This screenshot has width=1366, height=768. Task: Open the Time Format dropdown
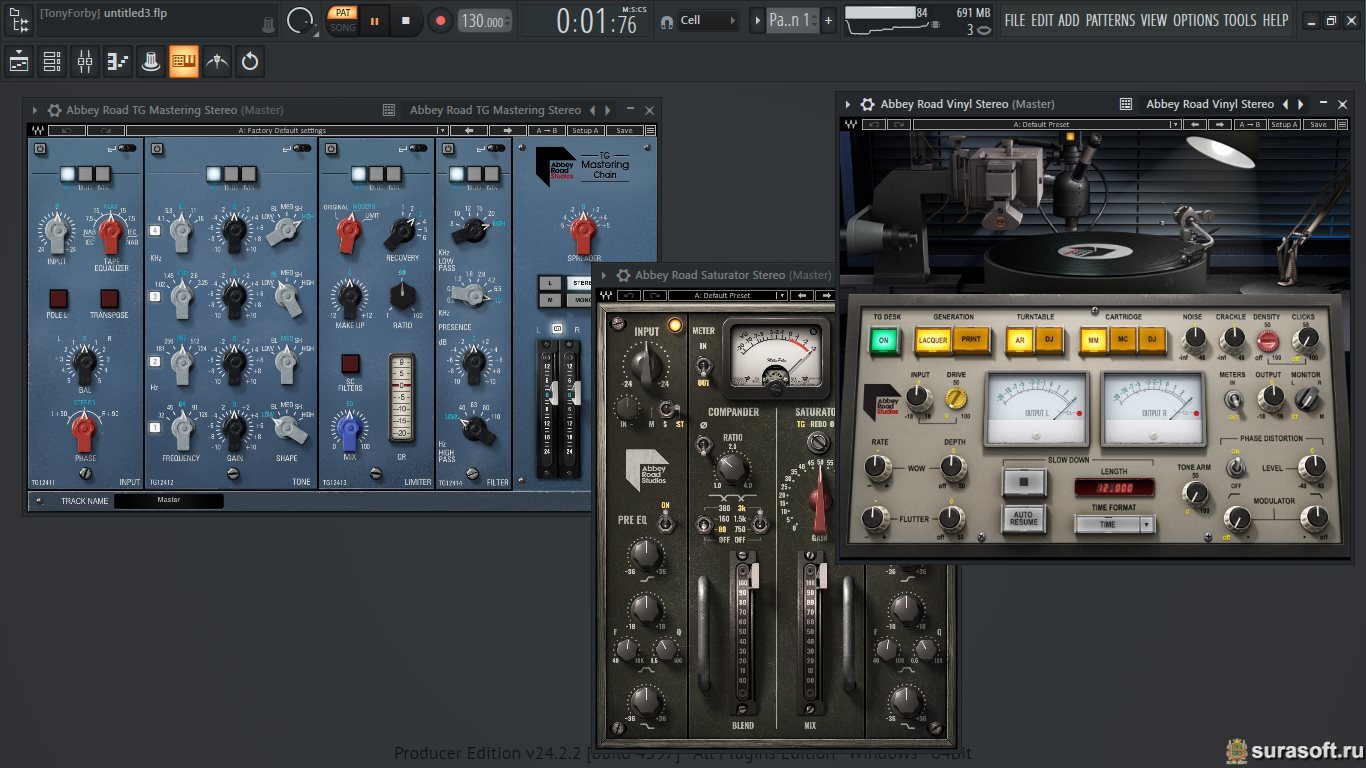tap(1115, 524)
